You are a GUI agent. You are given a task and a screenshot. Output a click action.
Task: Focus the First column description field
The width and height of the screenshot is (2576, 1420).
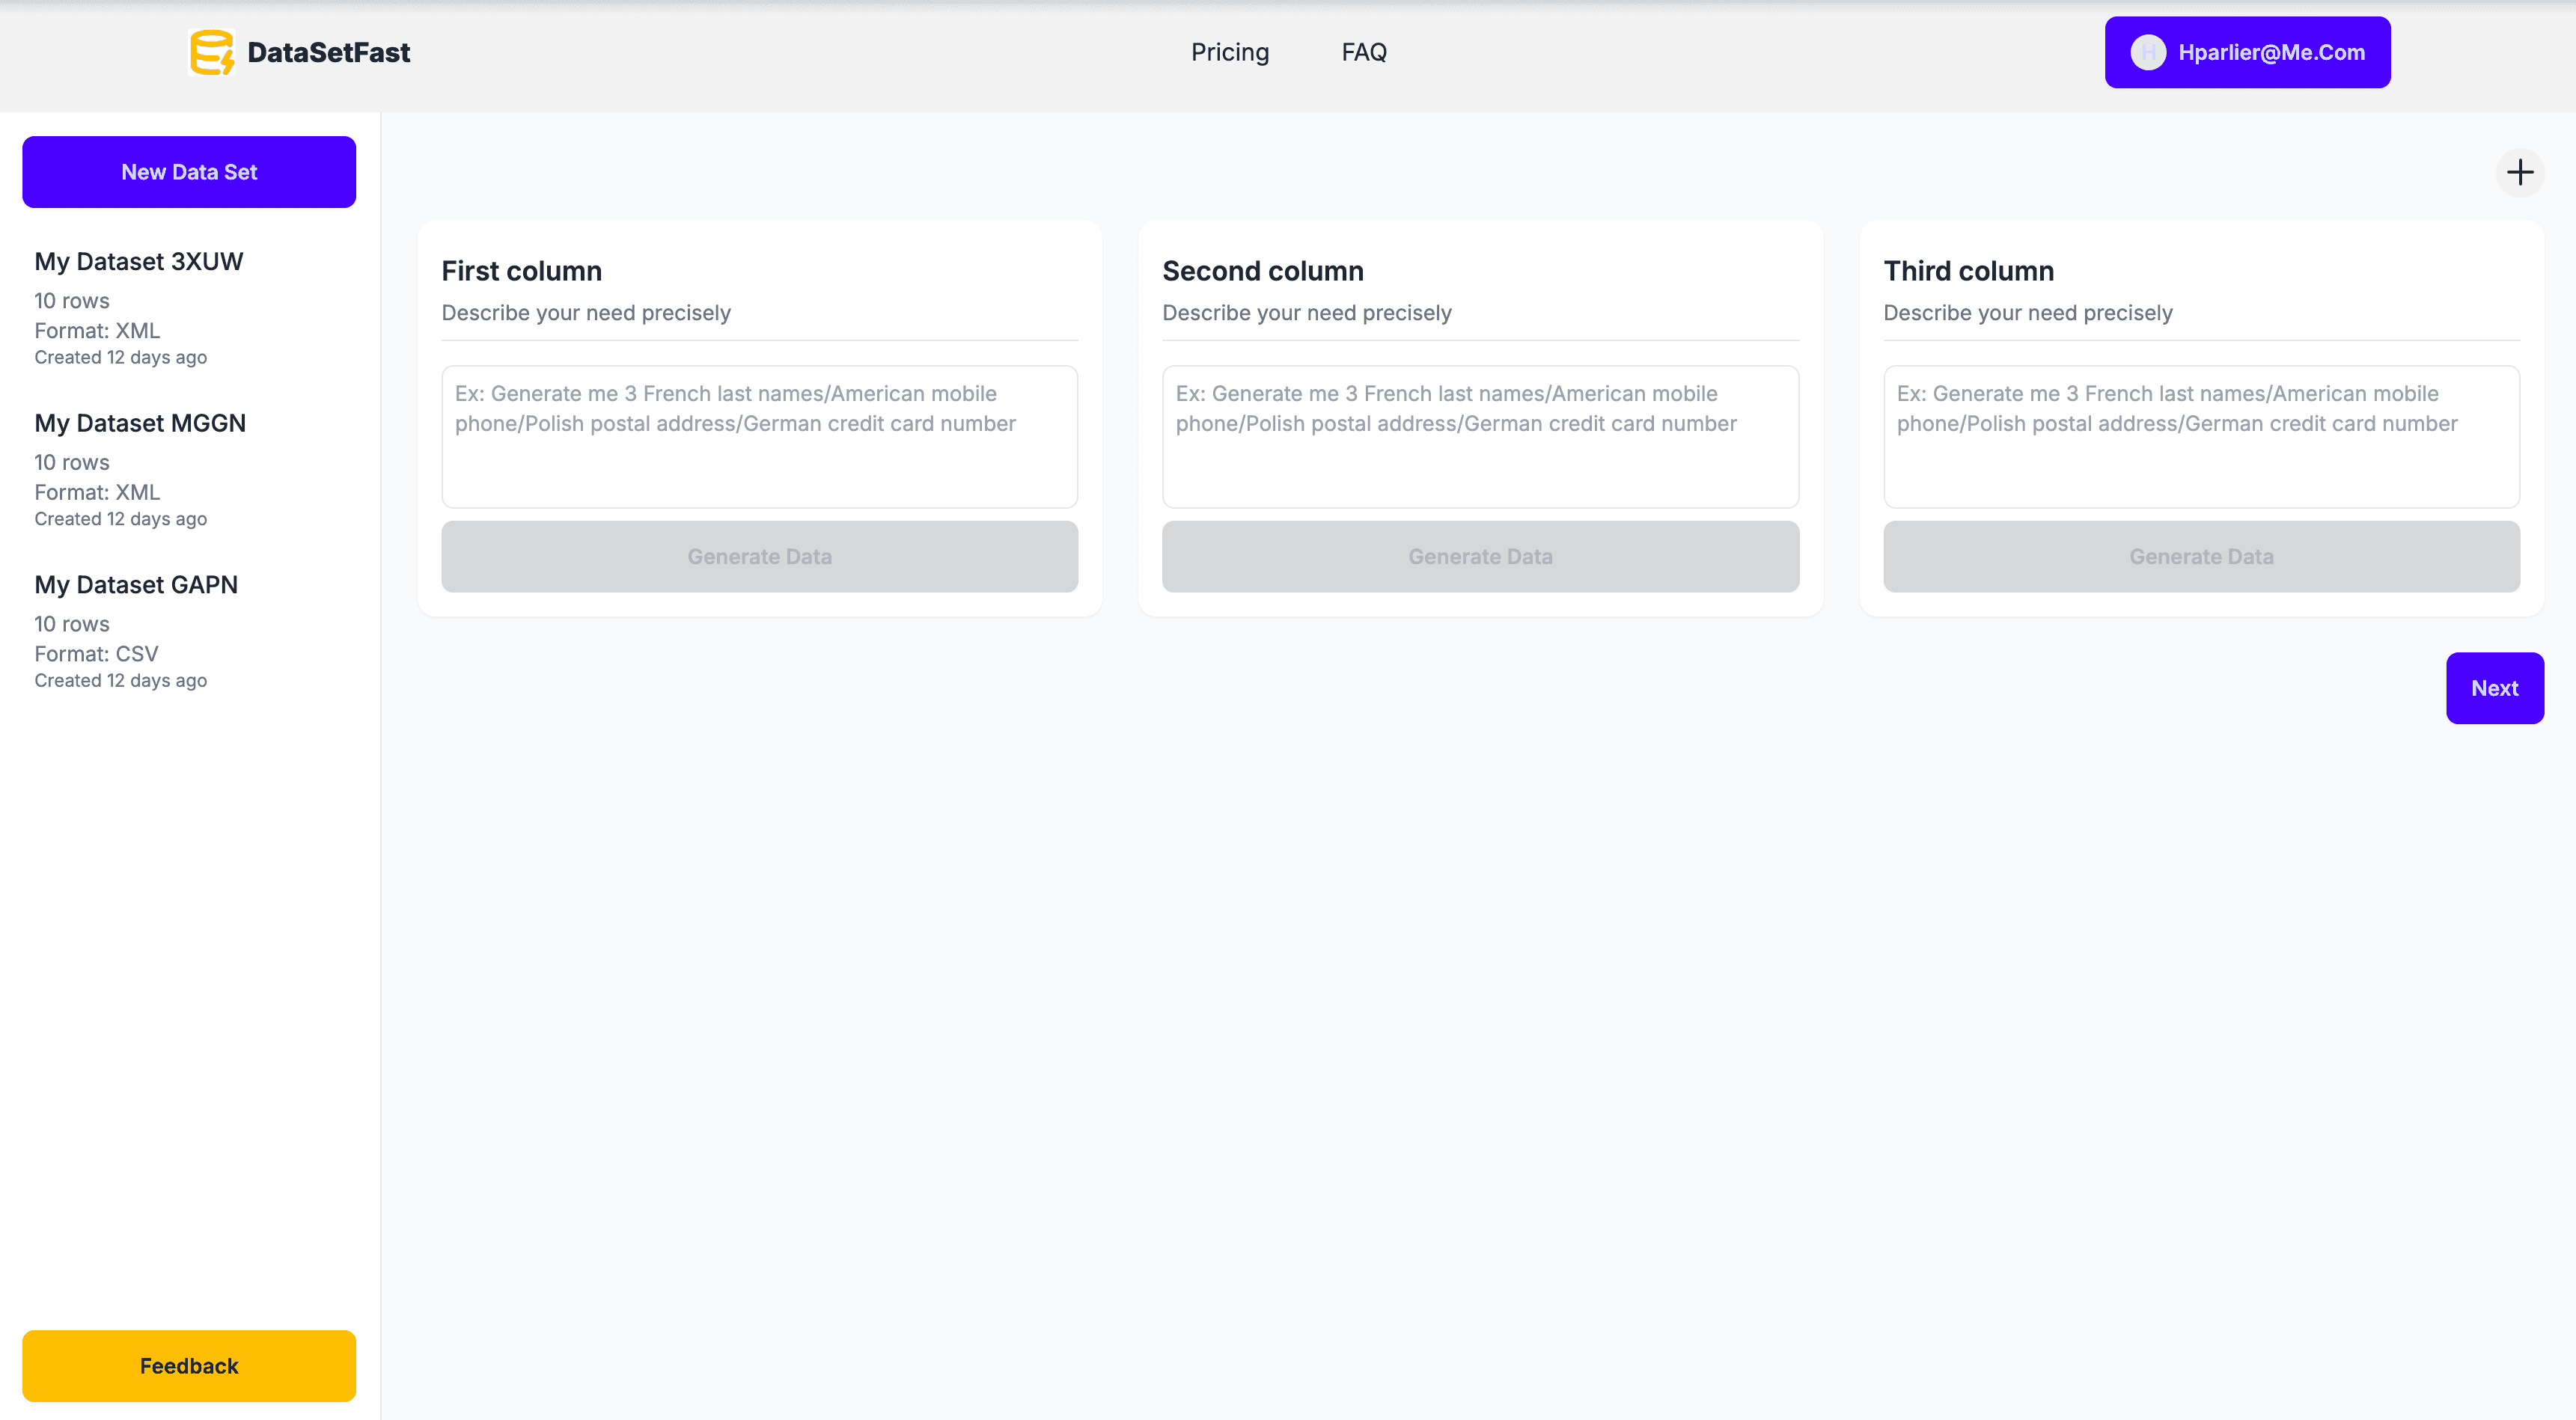pos(759,436)
